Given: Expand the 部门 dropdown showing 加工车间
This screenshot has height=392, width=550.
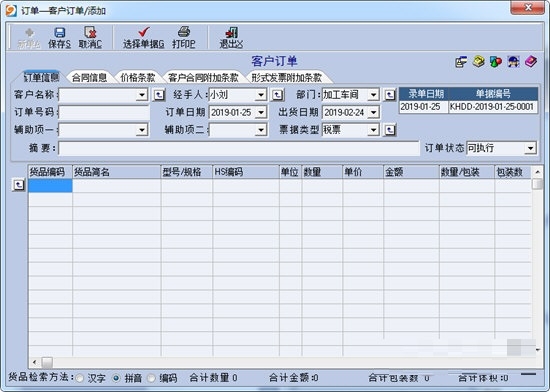Looking at the screenshot, I should pyautogui.click(x=373, y=95).
